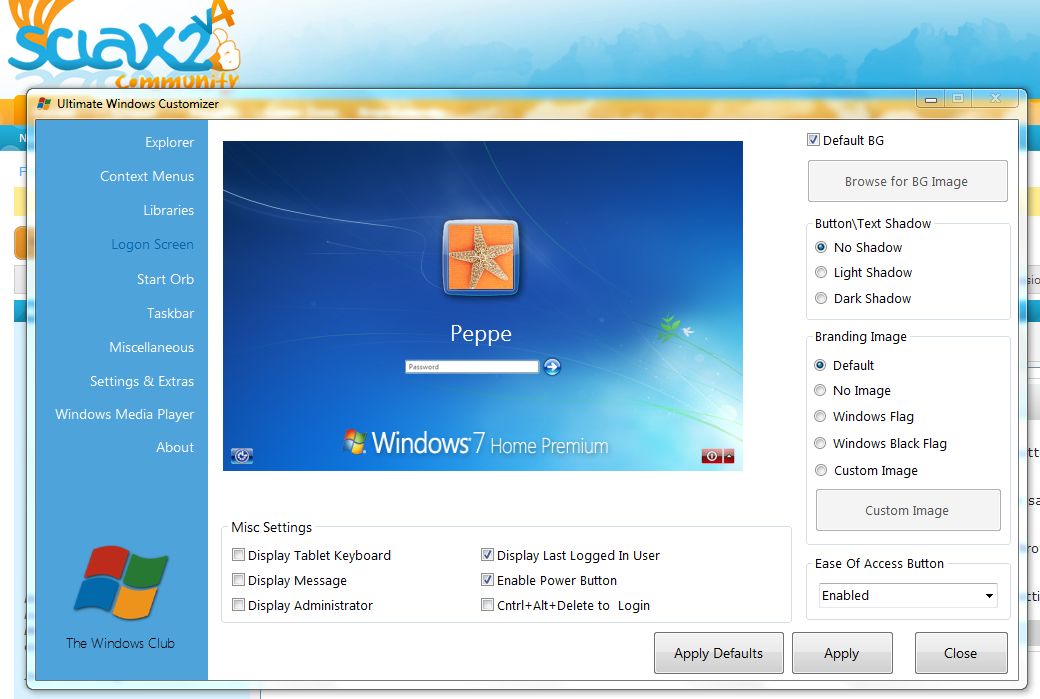The image size is (1040, 699).
Task: Choose Windows Flag branding
Action: (820, 416)
